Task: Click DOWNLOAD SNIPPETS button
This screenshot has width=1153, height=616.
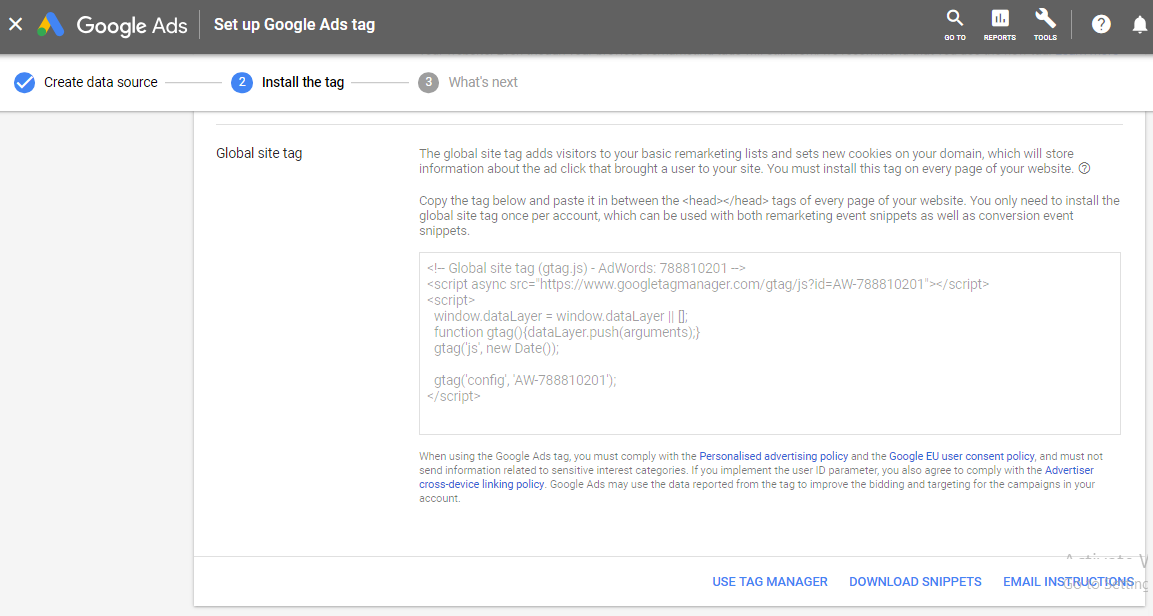Action: tap(915, 581)
